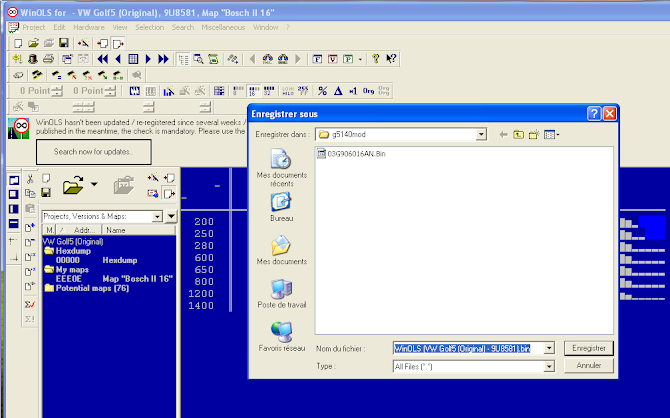The width and height of the screenshot is (670, 418).
Task: Click the yellow Open project folder icon
Action: point(33,43)
